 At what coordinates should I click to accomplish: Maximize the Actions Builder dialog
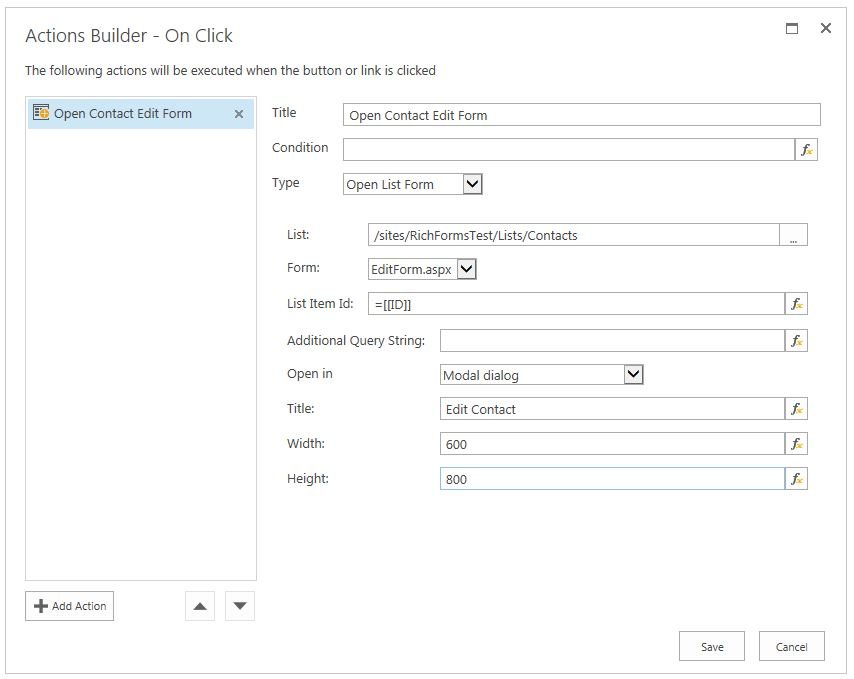(792, 29)
